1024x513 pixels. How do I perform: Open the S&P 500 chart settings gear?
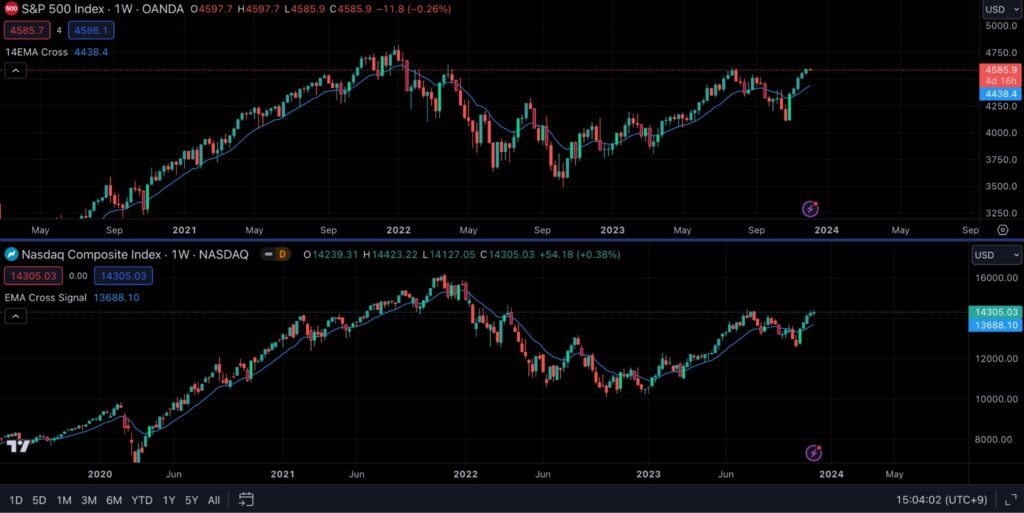1002,230
